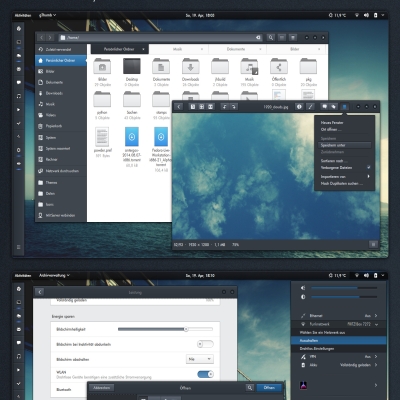Open the Musik folder icon in the file grid

[249, 66]
